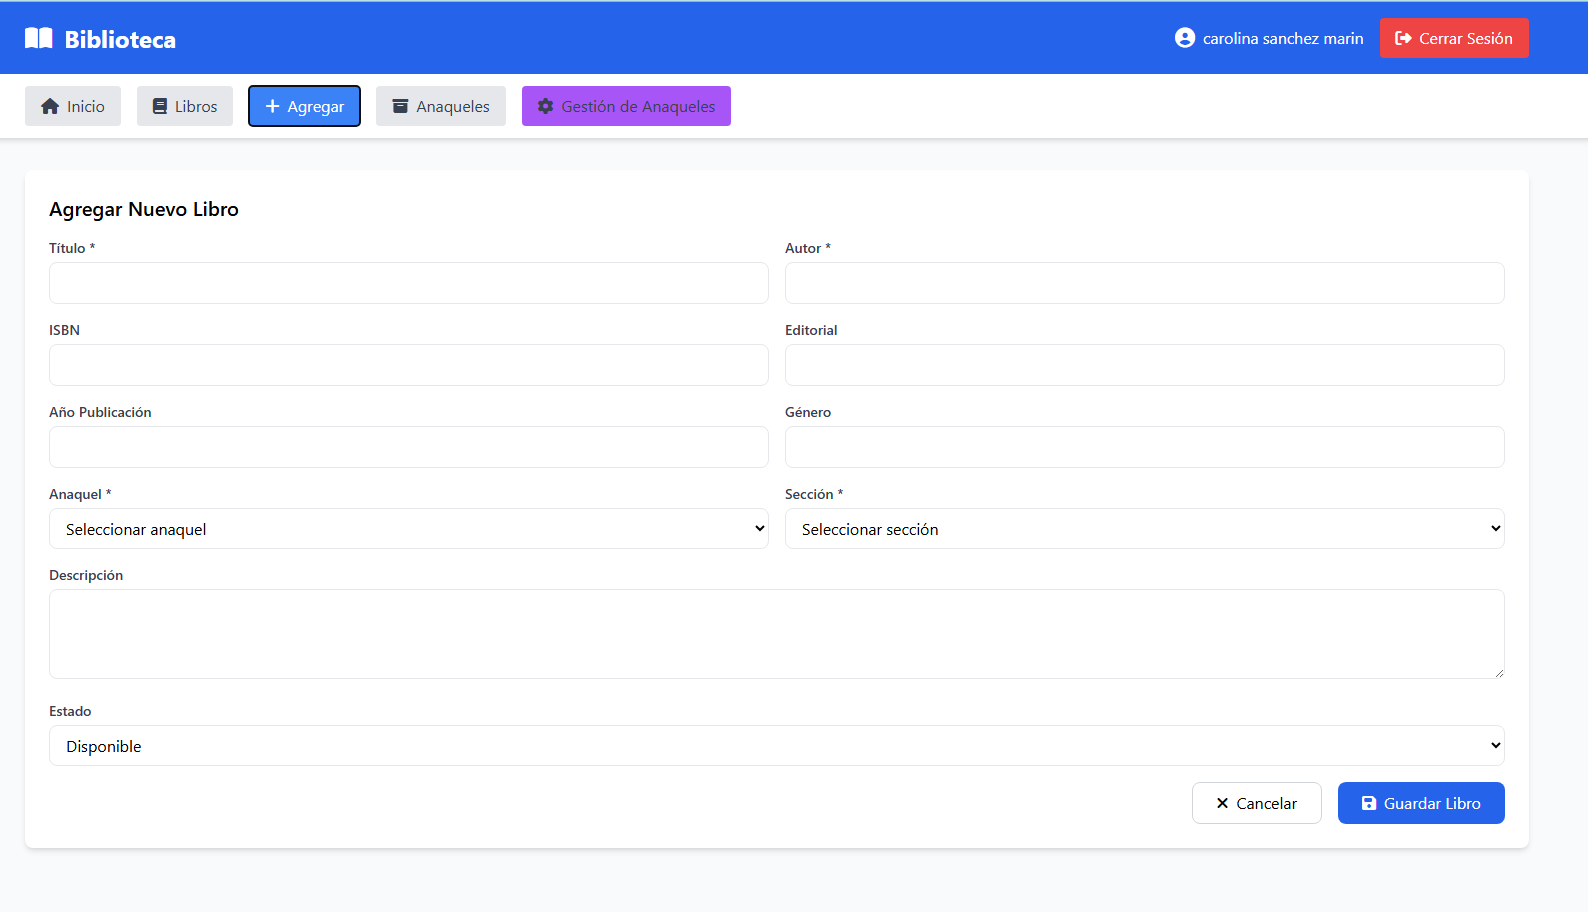Click the floppy disk save icon
The width and height of the screenshot is (1588, 912).
(x=1369, y=803)
